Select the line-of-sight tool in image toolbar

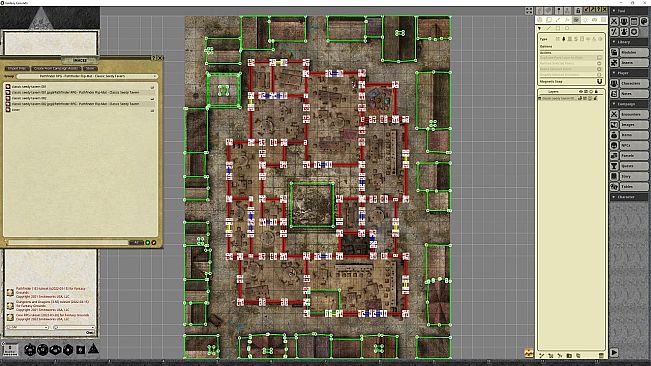pyautogui.click(x=576, y=20)
